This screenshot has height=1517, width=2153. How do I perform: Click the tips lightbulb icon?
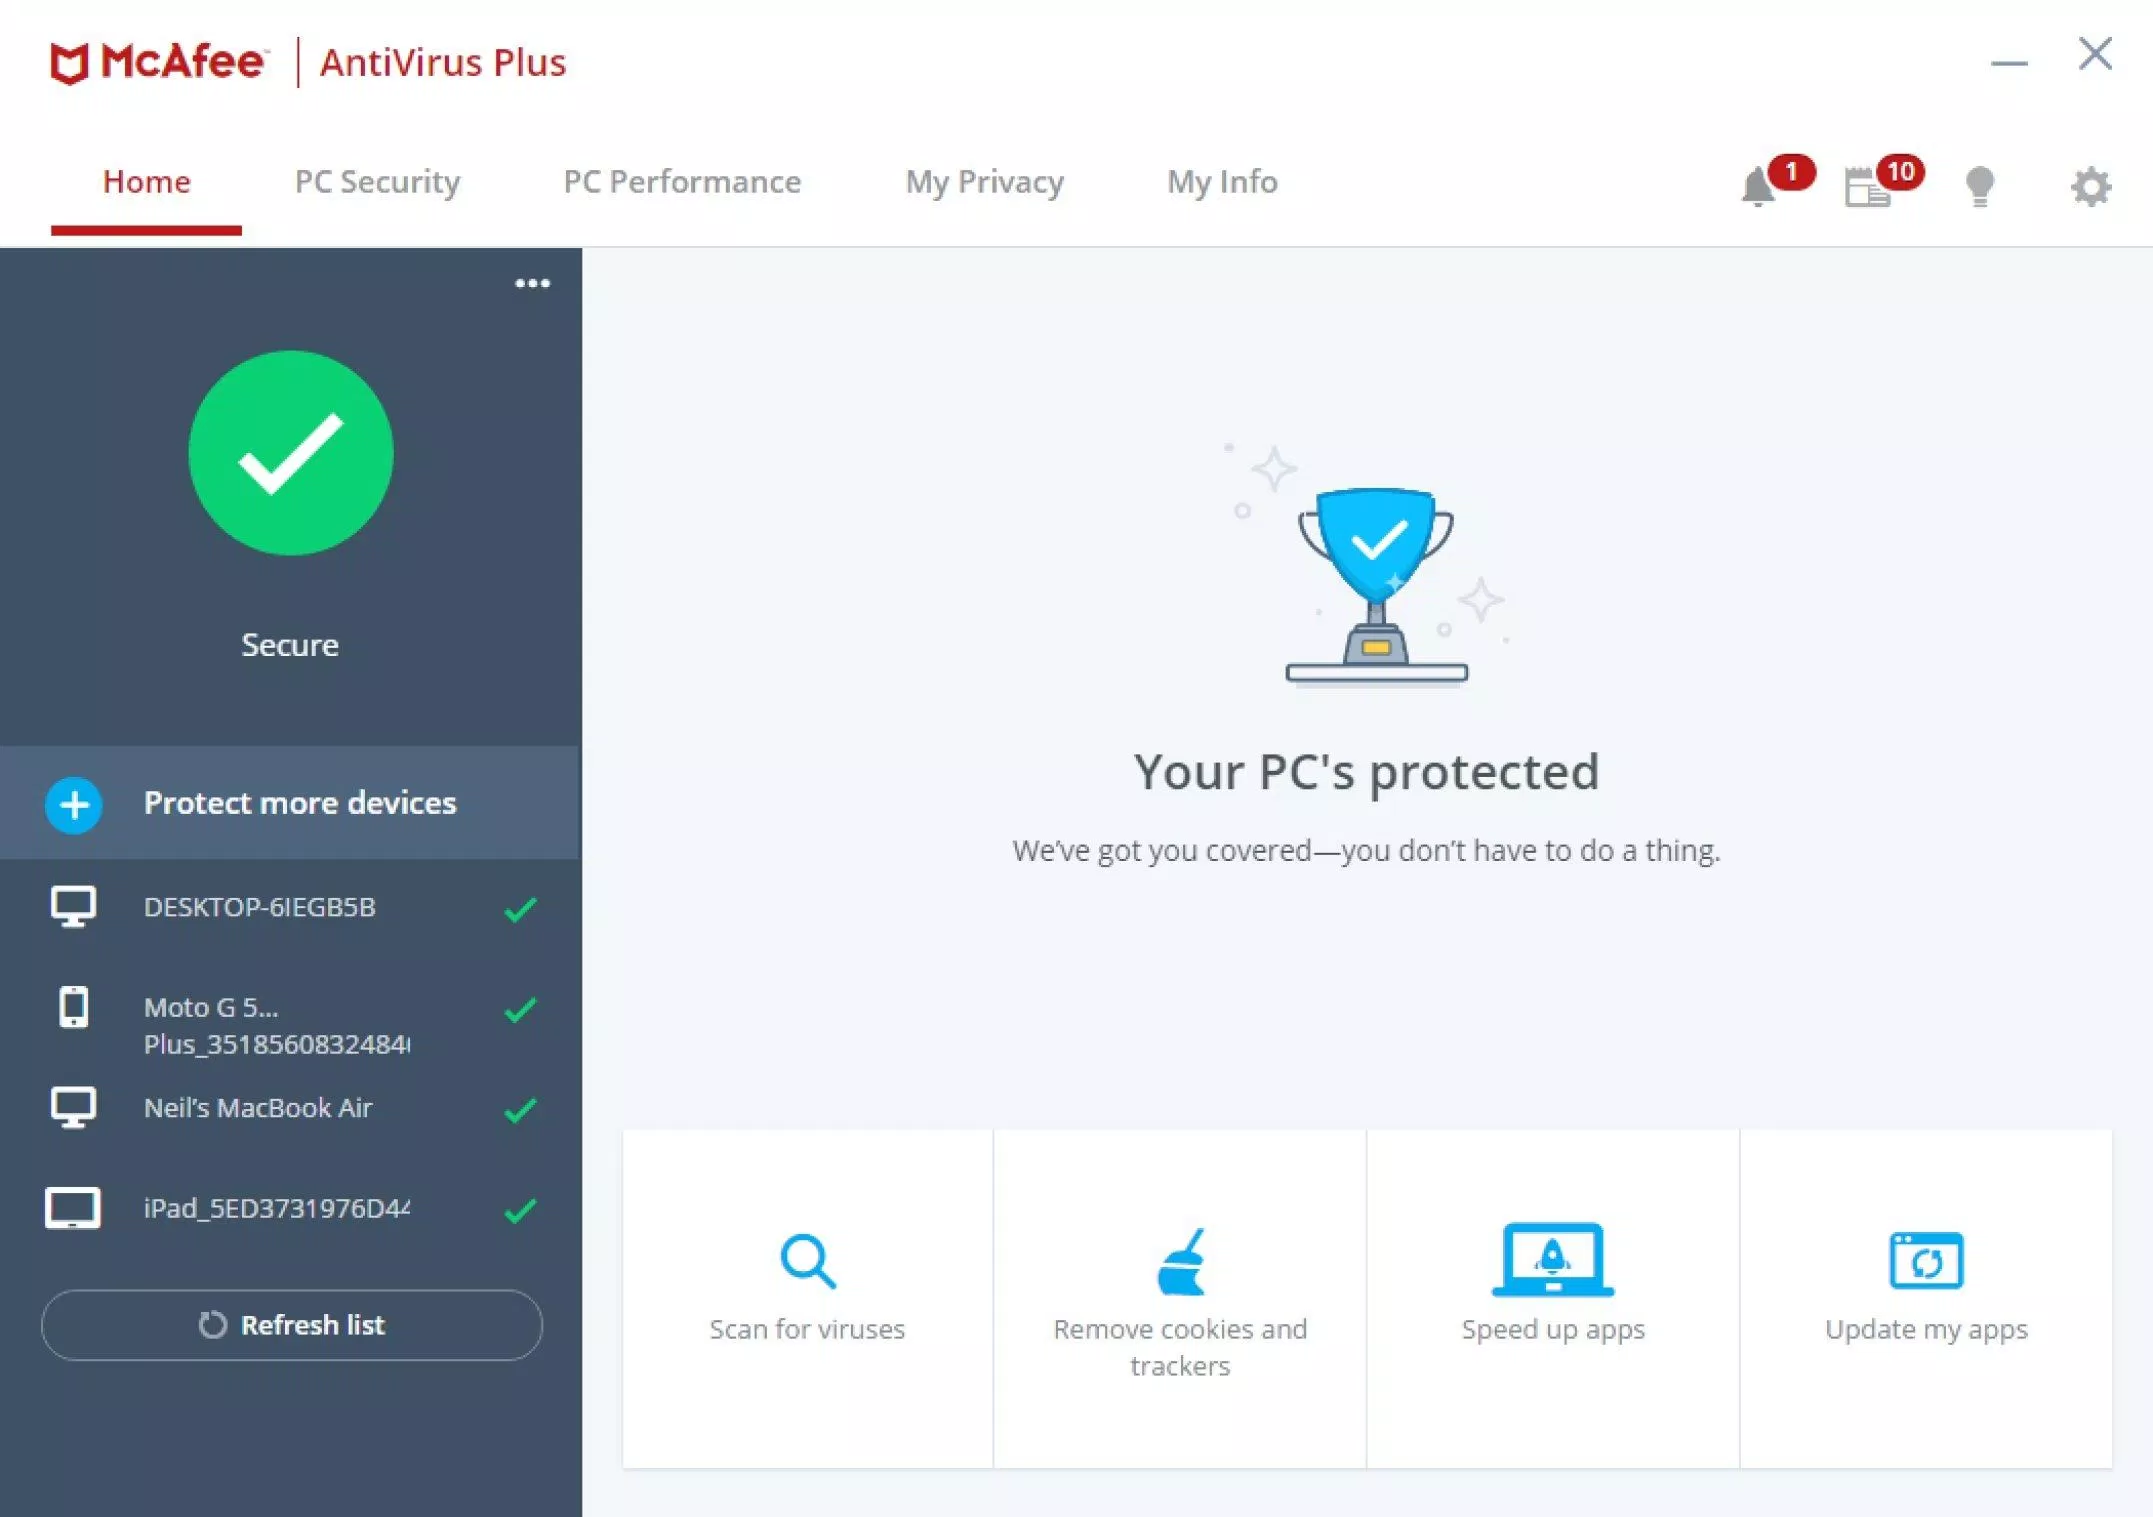(1979, 186)
